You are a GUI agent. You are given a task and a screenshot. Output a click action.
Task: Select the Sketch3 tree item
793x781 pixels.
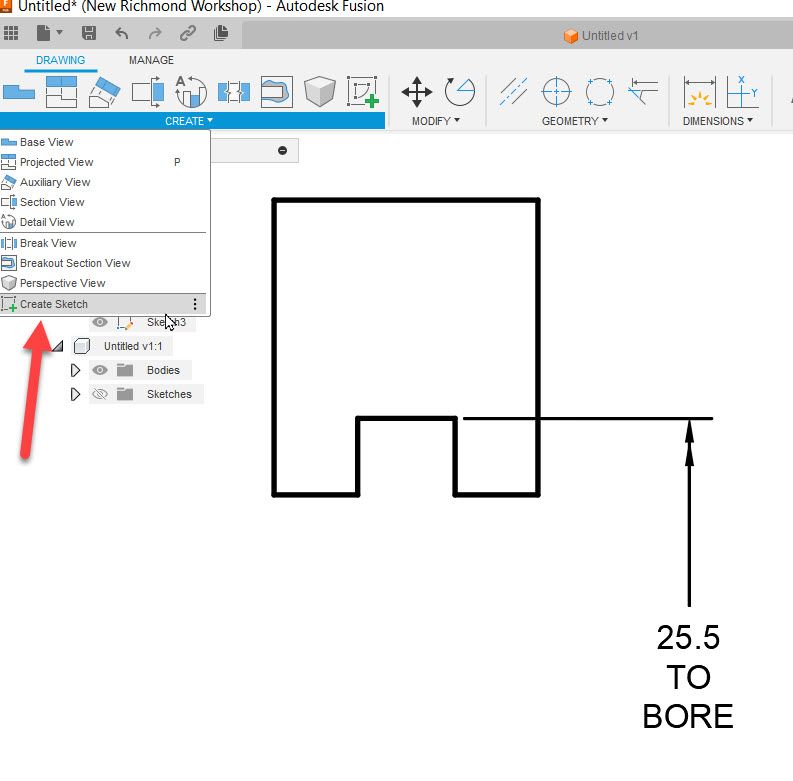166,322
